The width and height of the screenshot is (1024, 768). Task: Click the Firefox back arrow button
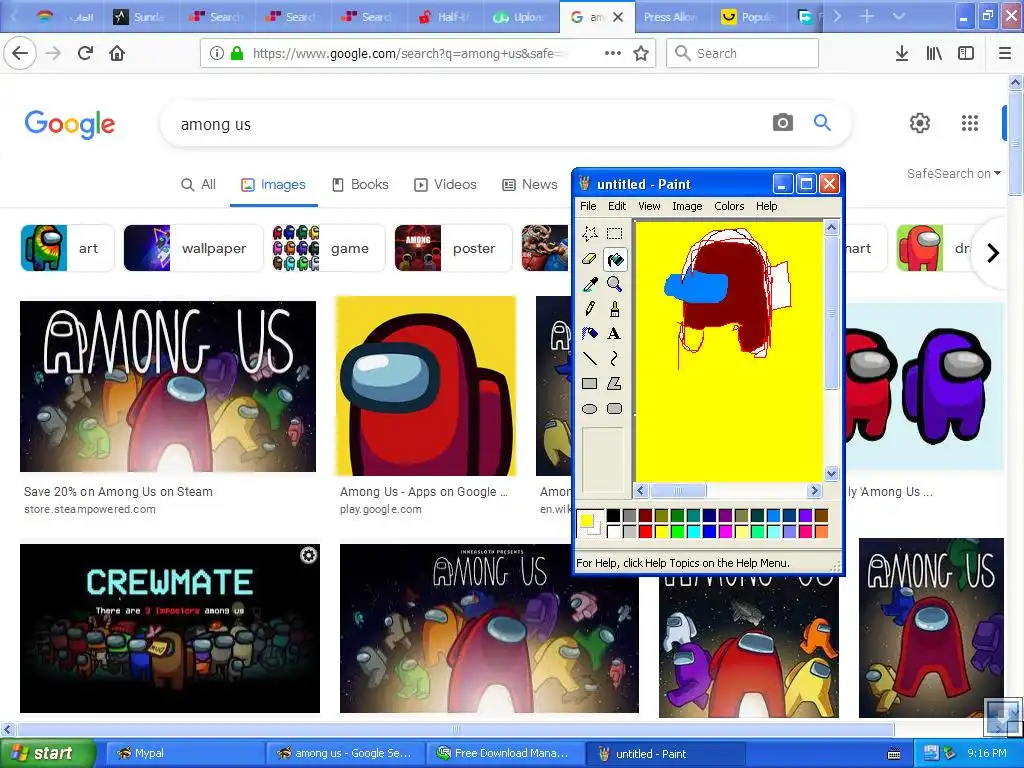click(20, 53)
